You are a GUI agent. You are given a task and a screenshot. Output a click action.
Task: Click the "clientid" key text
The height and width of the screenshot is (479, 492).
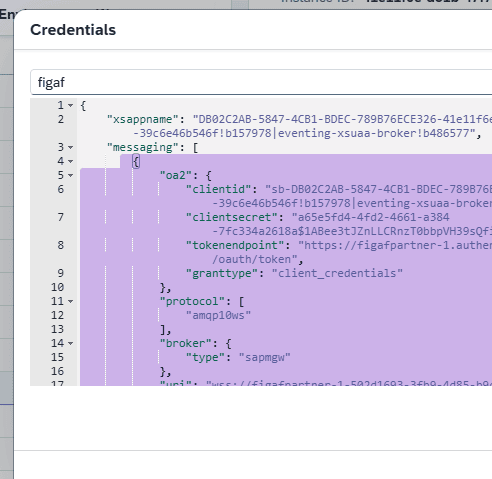click(x=219, y=189)
